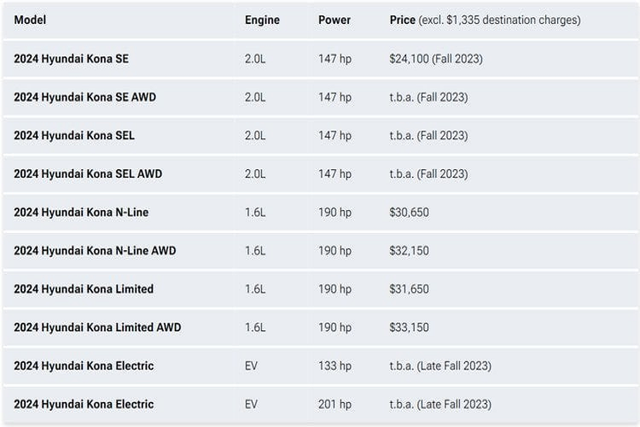Choose the 2024 Hyundai Kona N-Line AWD model
This screenshot has height=427, width=640.
point(94,251)
